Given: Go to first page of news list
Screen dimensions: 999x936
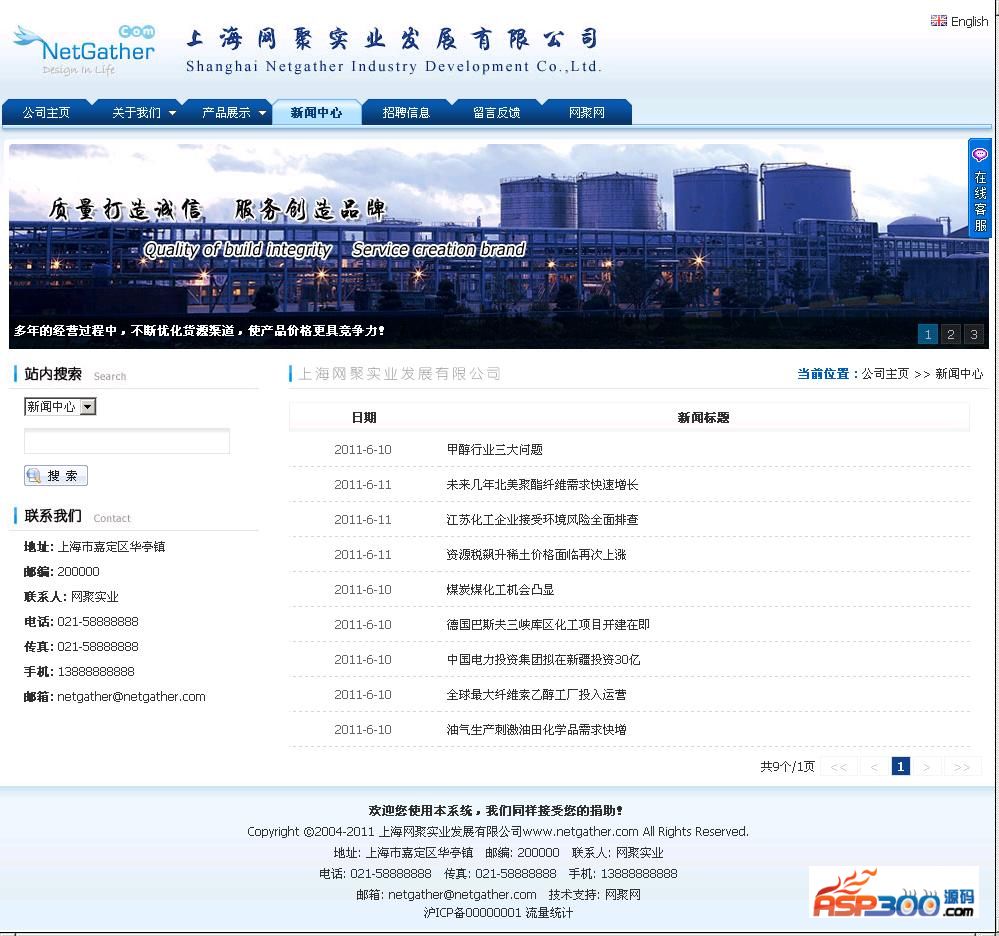Looking at the screenshot, I should (839, 767).
